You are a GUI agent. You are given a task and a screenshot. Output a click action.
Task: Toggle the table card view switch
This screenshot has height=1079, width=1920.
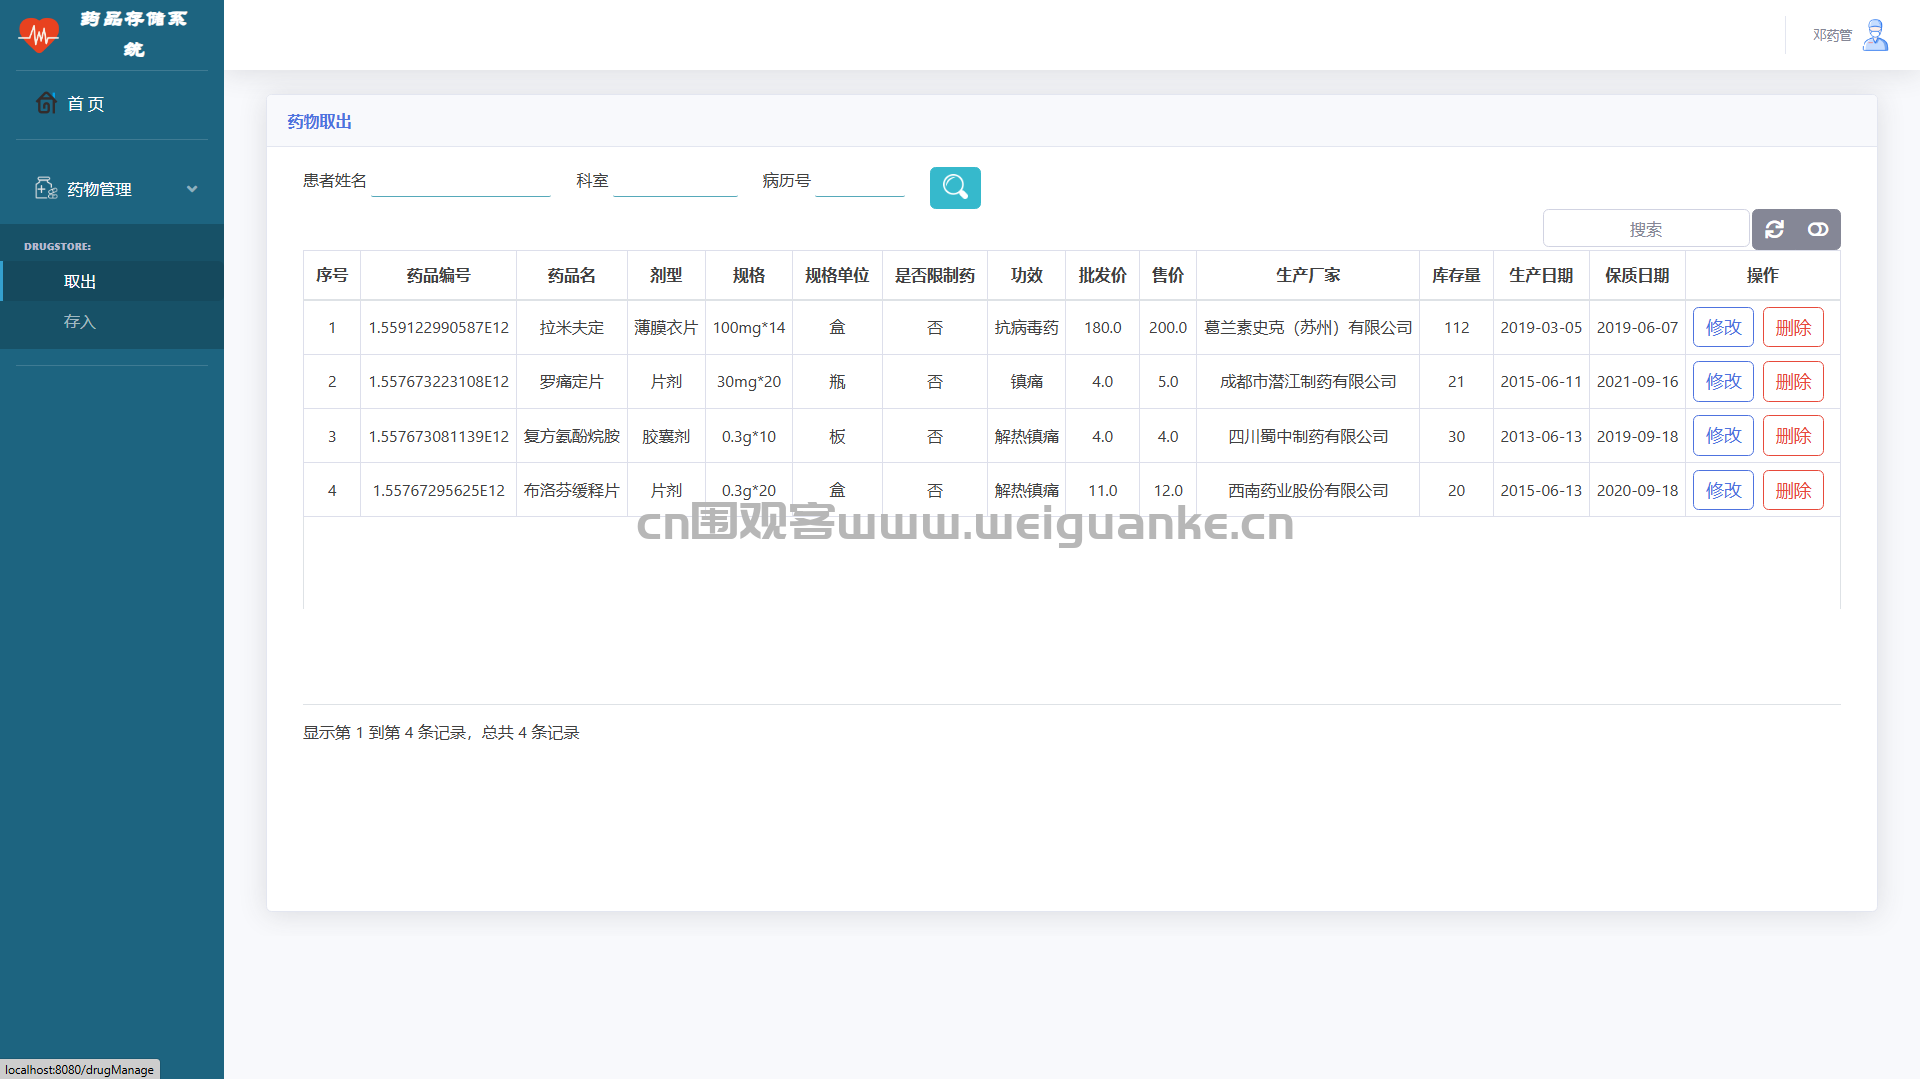(1817, 229)
